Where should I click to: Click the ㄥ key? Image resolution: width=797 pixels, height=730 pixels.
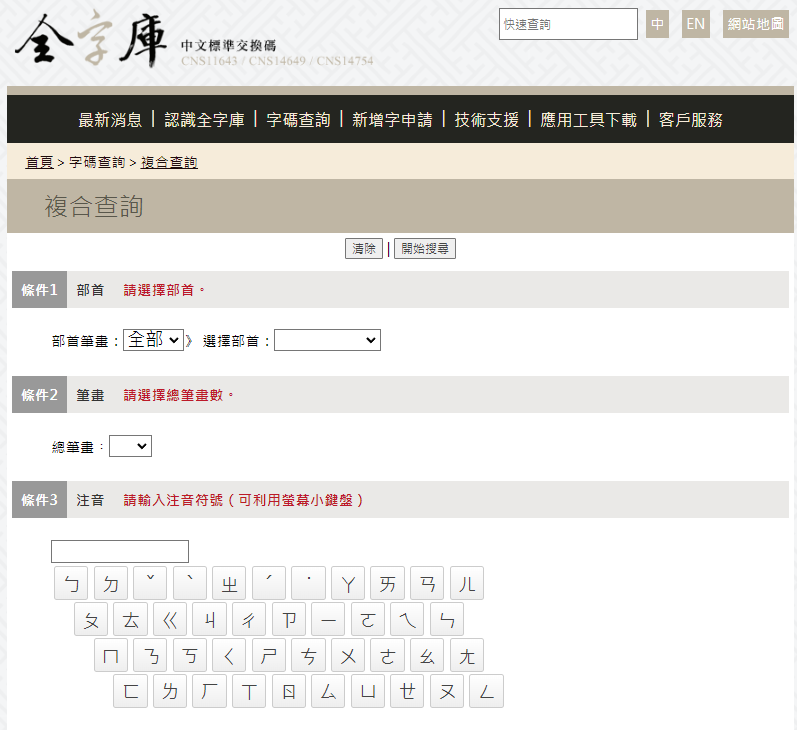(486, 691)
